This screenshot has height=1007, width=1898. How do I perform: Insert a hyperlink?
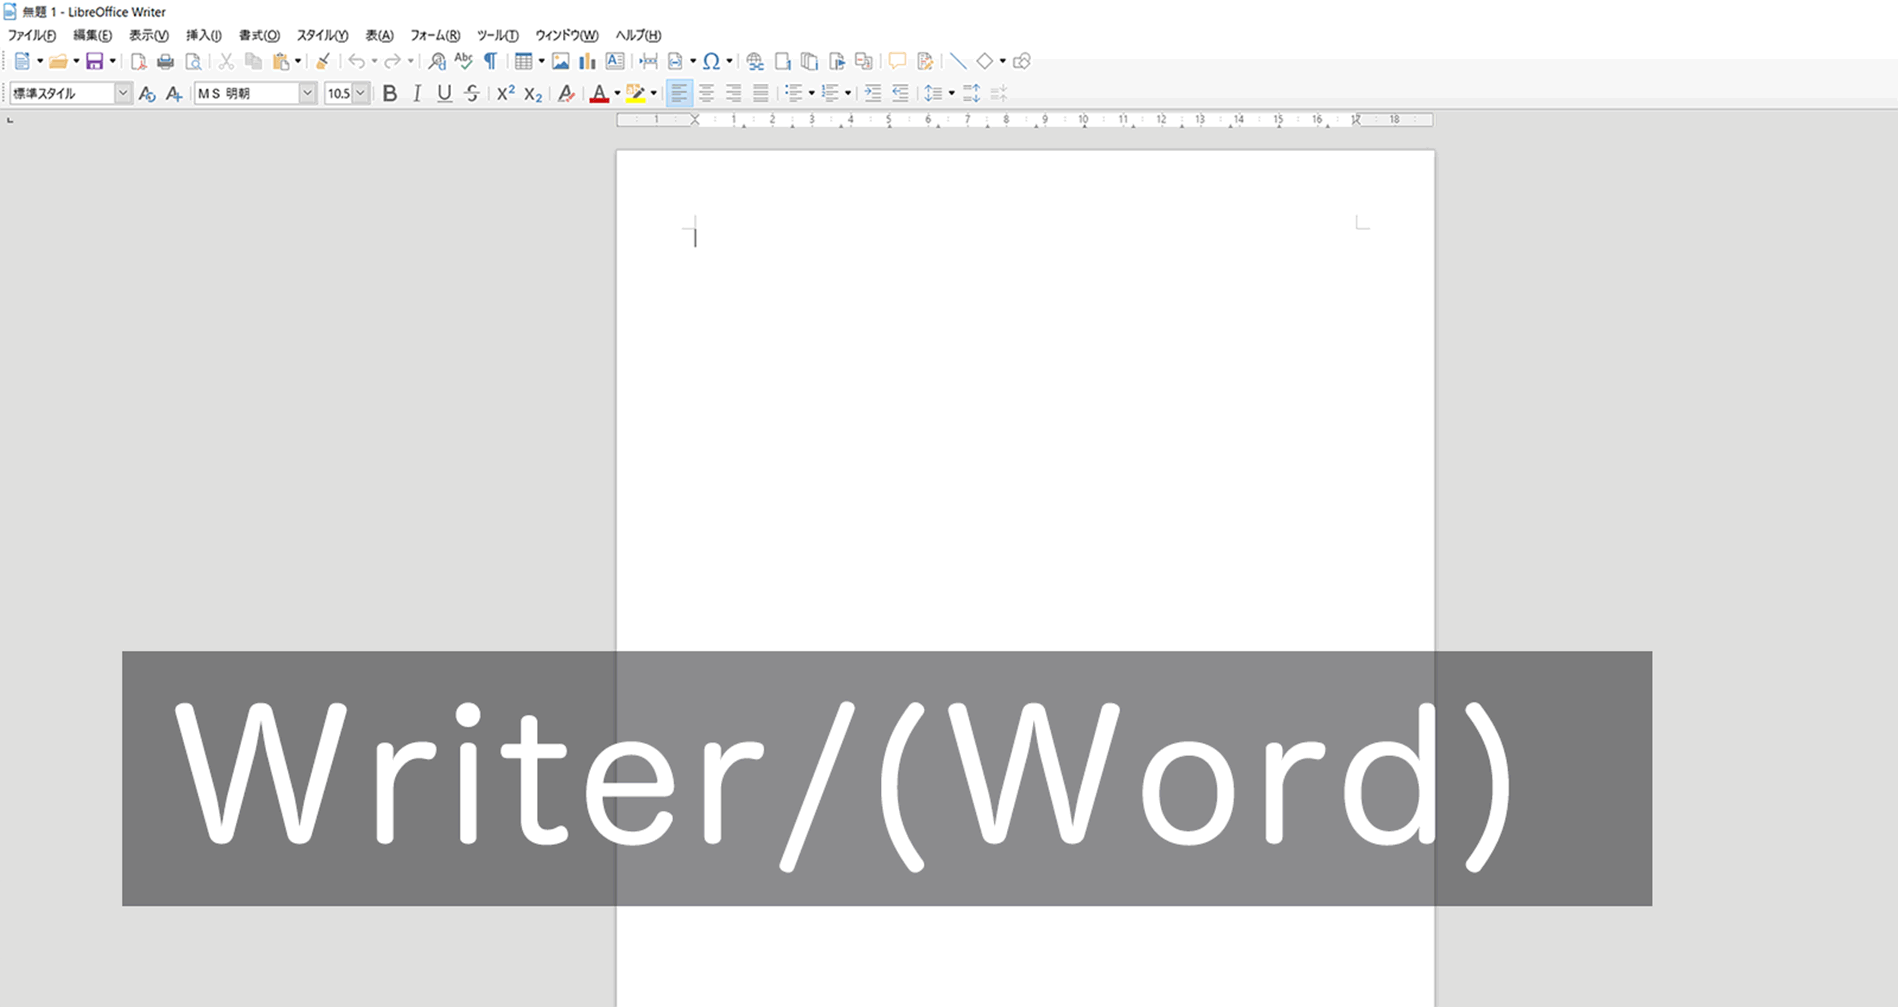[754, 61]
